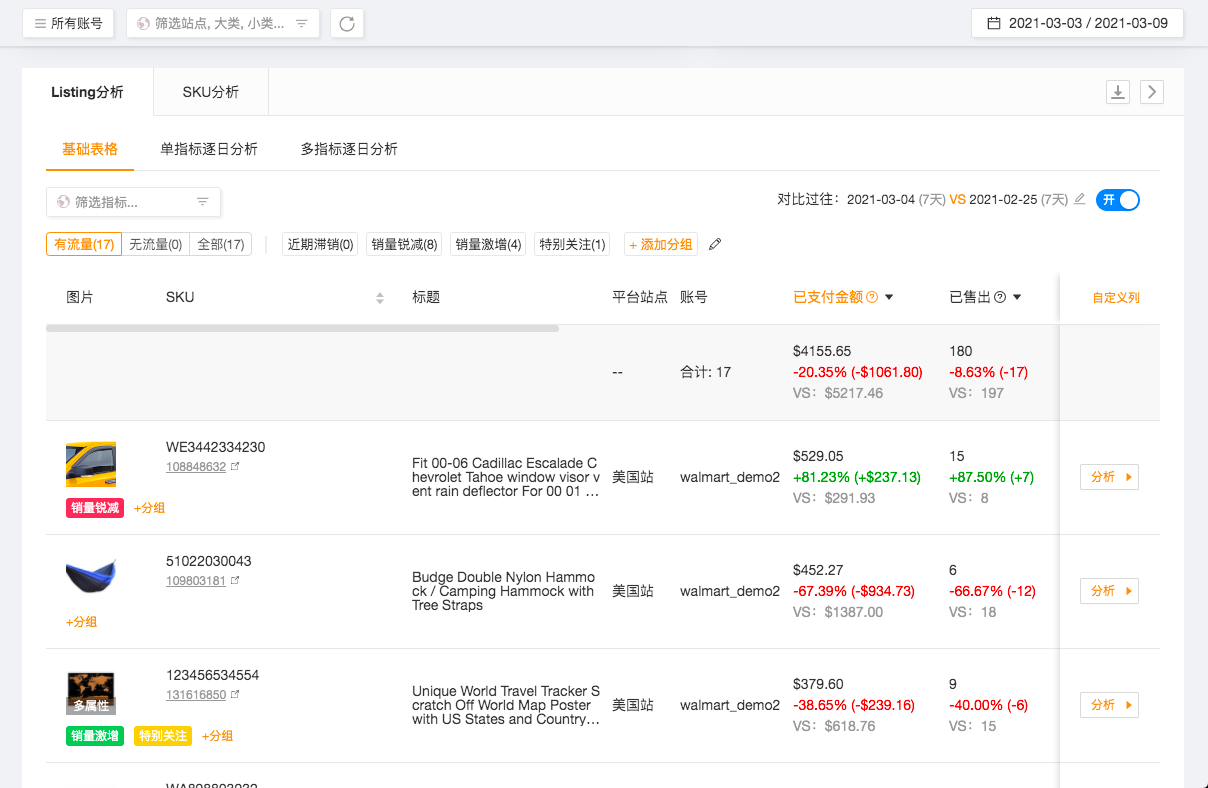Sort the SKU column using sort arrows
The image size is (1208, 788).
380,298
